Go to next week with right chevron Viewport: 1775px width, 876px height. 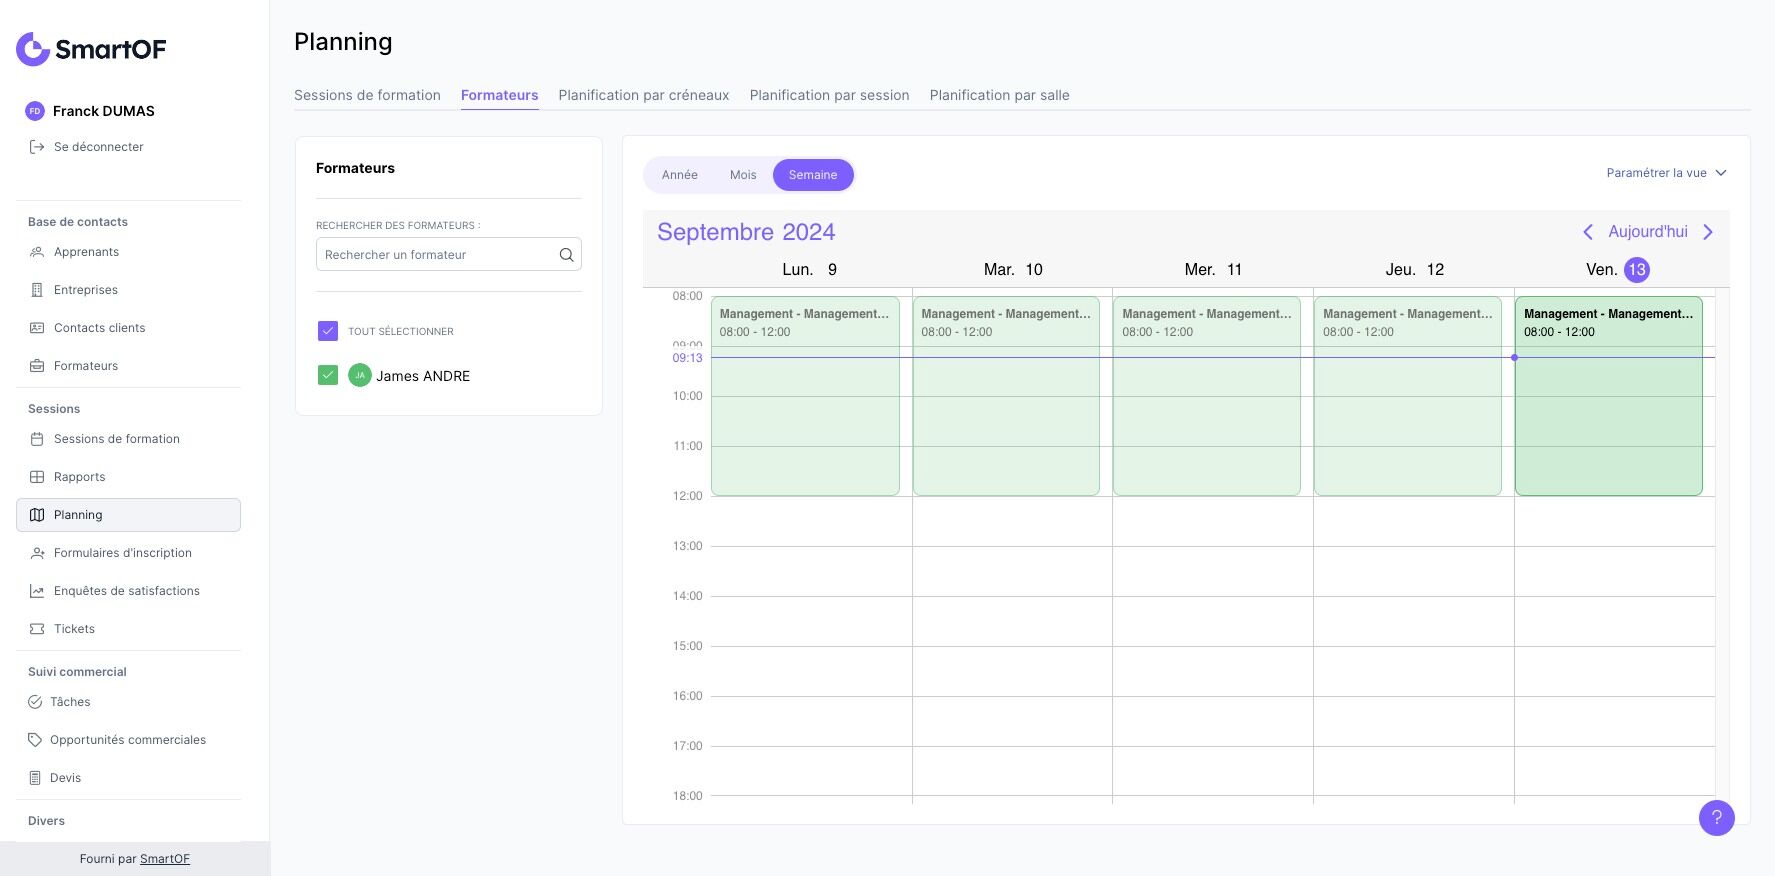click(x=1708, y=232)
